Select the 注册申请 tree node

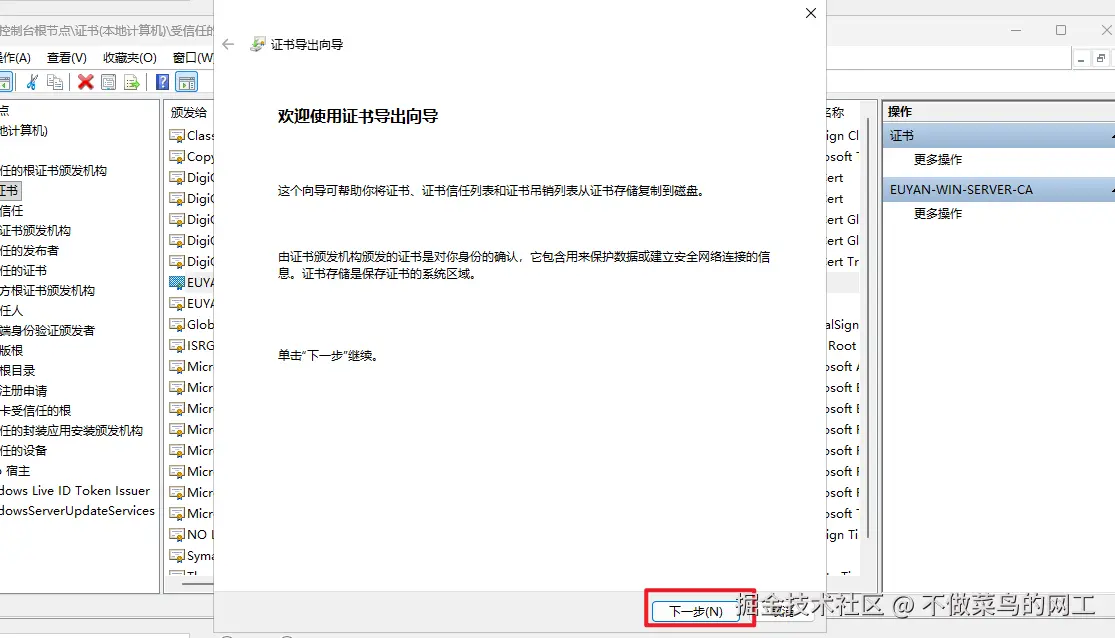23,390
